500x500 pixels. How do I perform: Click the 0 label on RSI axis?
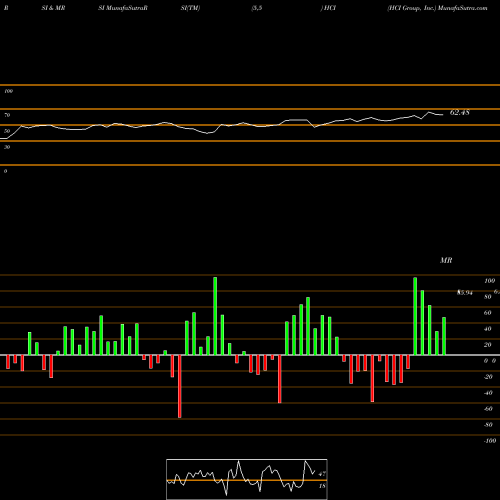pos(5,171)
